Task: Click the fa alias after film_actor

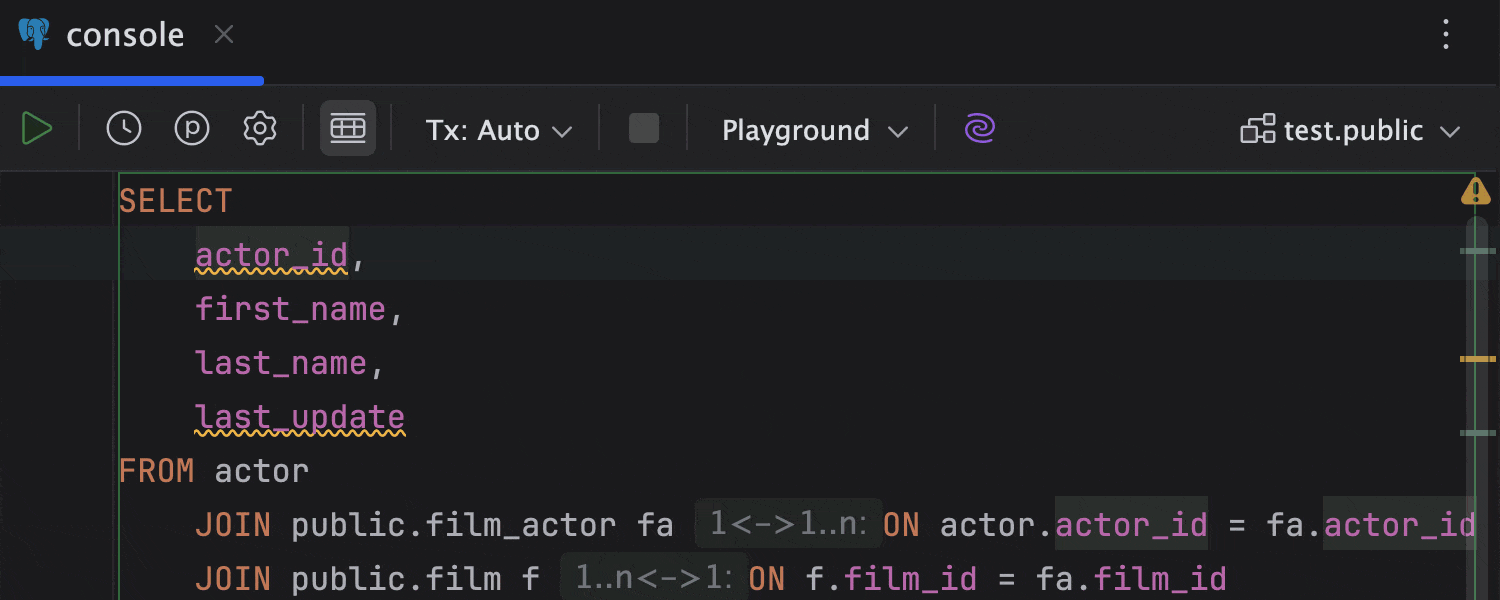Action: click(x=655, y=525)
